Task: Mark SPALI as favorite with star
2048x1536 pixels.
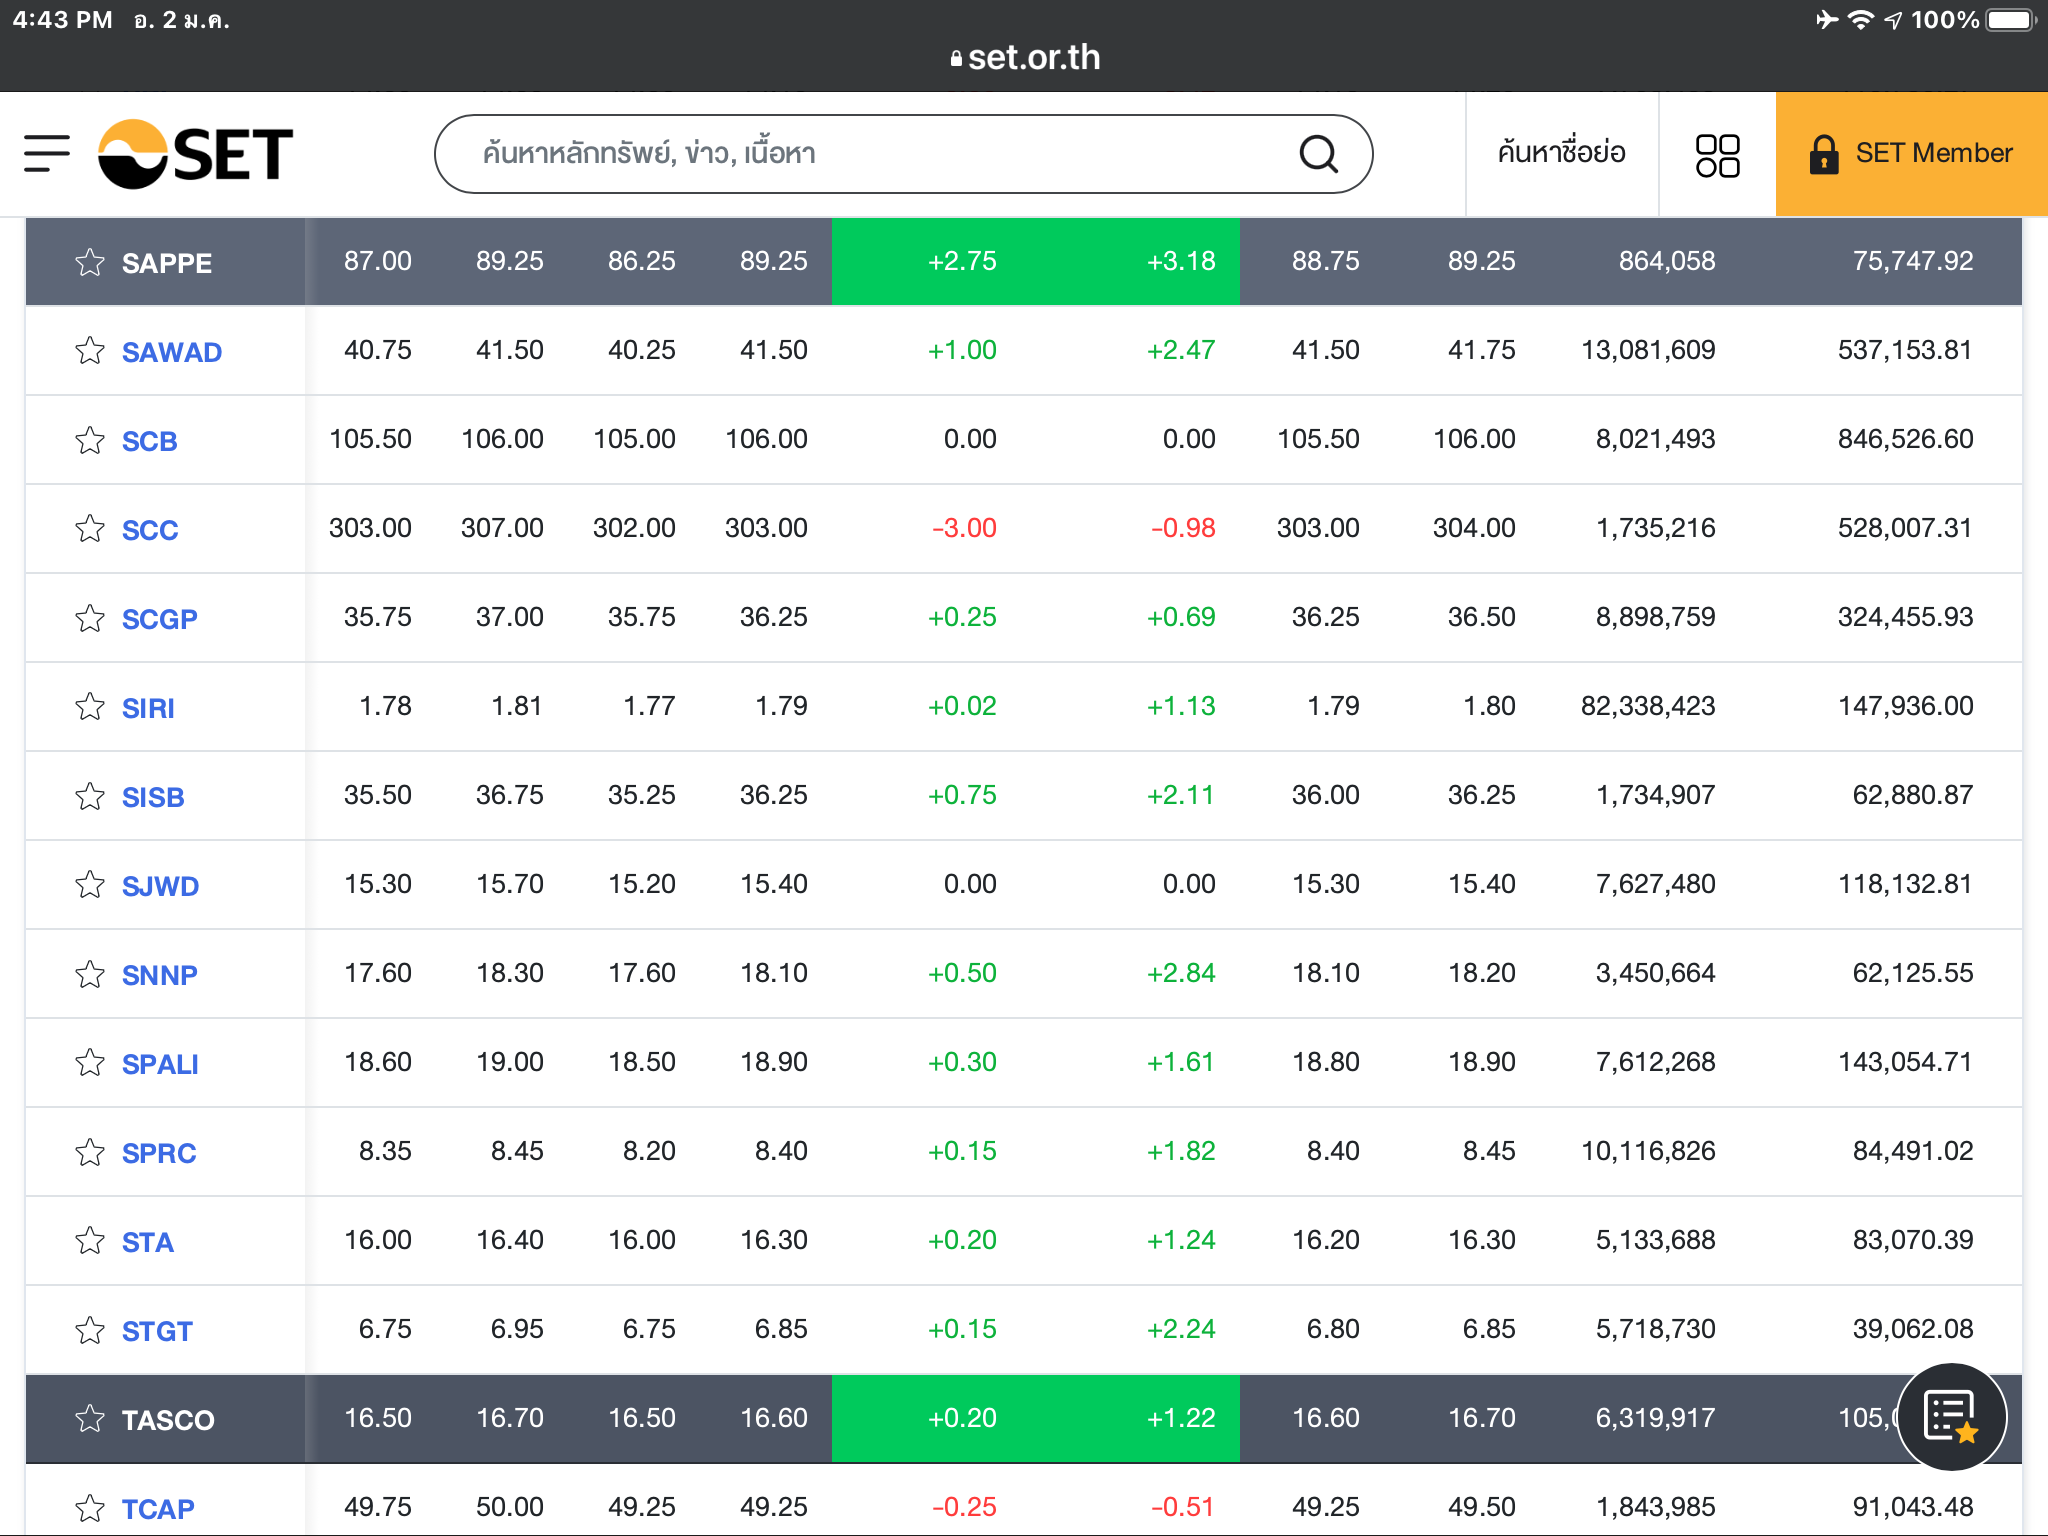Action: coord(90,1063)
